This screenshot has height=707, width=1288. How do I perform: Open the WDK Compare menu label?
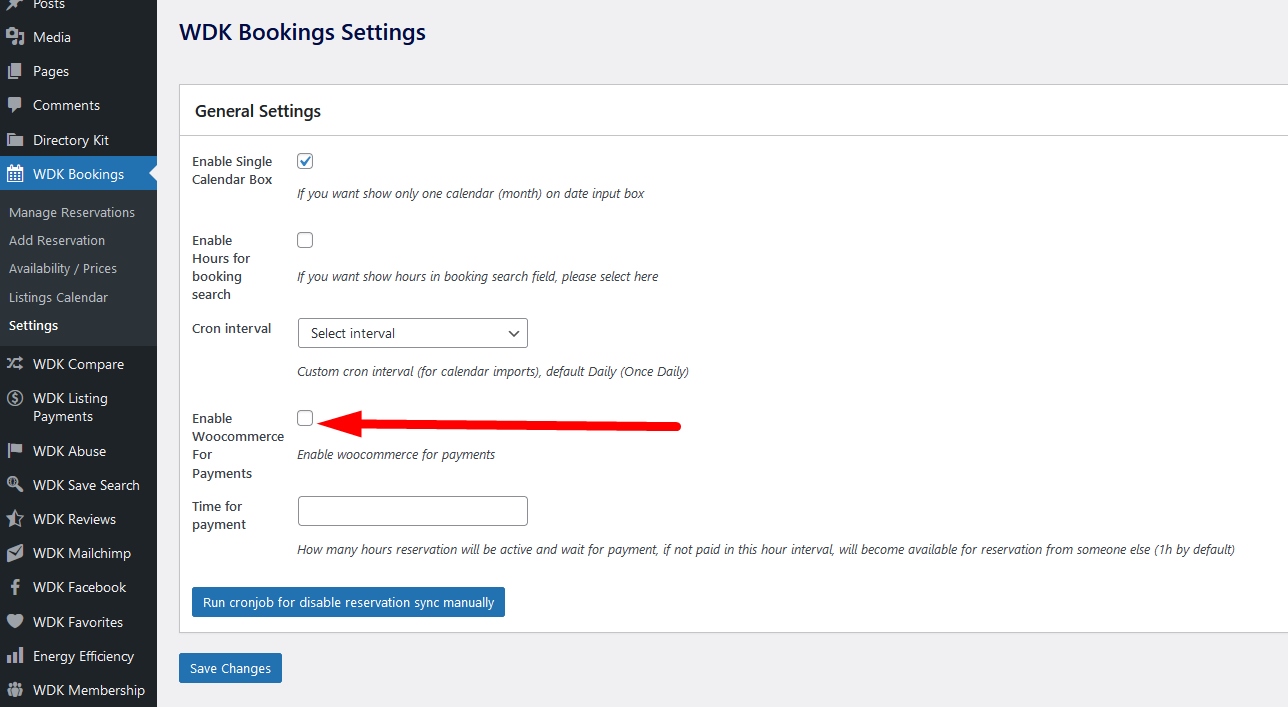(x=78, y=364)
